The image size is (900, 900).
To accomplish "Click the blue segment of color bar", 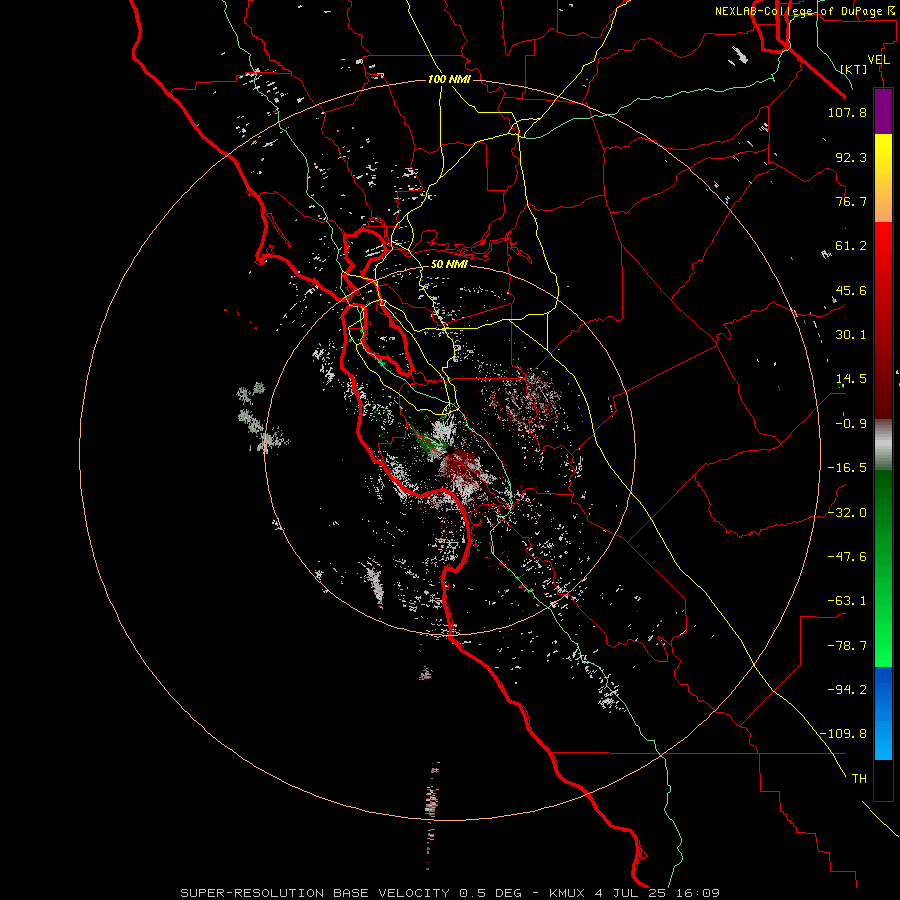I will pyautogui.click(x=883, y=713).
